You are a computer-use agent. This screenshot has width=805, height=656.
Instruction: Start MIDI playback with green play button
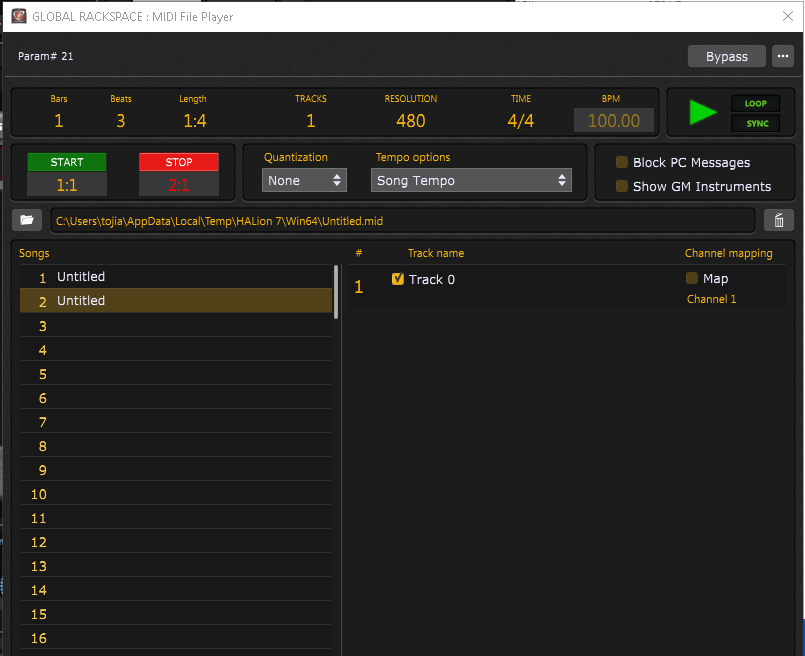(x=702, y=112)
